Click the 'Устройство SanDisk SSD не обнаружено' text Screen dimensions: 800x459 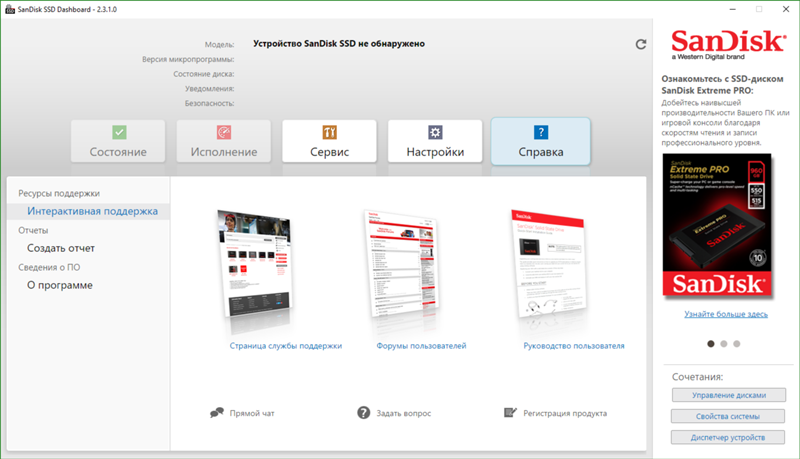(x=339, y=44)
